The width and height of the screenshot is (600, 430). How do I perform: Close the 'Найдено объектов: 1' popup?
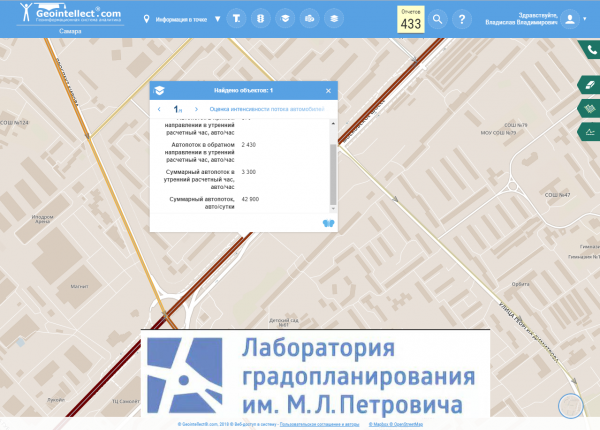[328, 91]
